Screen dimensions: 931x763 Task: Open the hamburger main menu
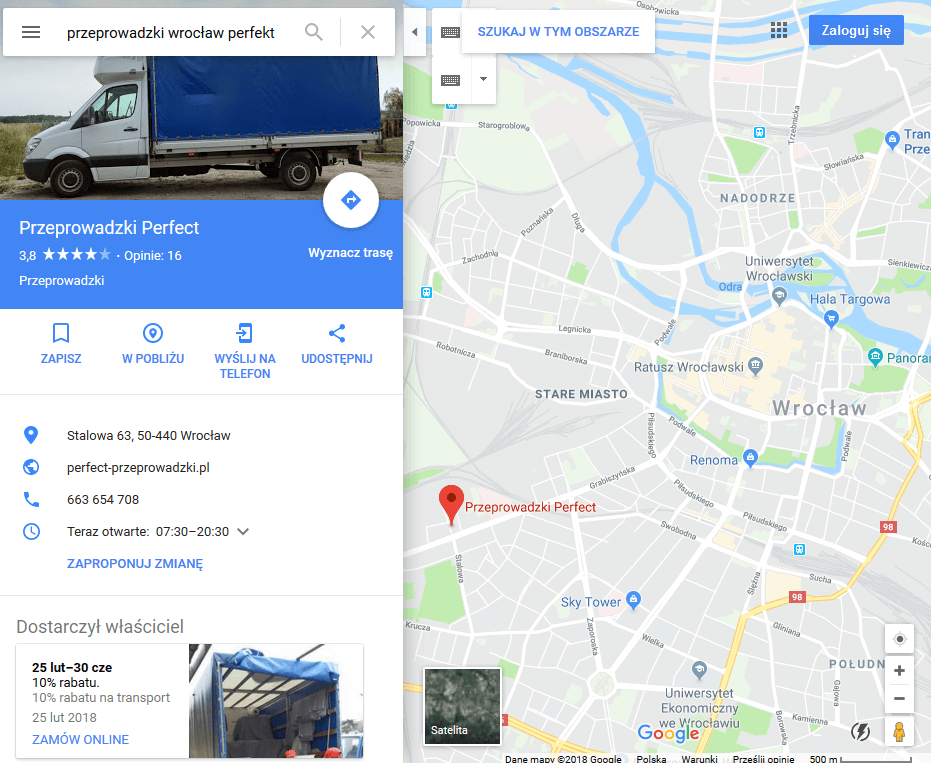click(31, 32)
